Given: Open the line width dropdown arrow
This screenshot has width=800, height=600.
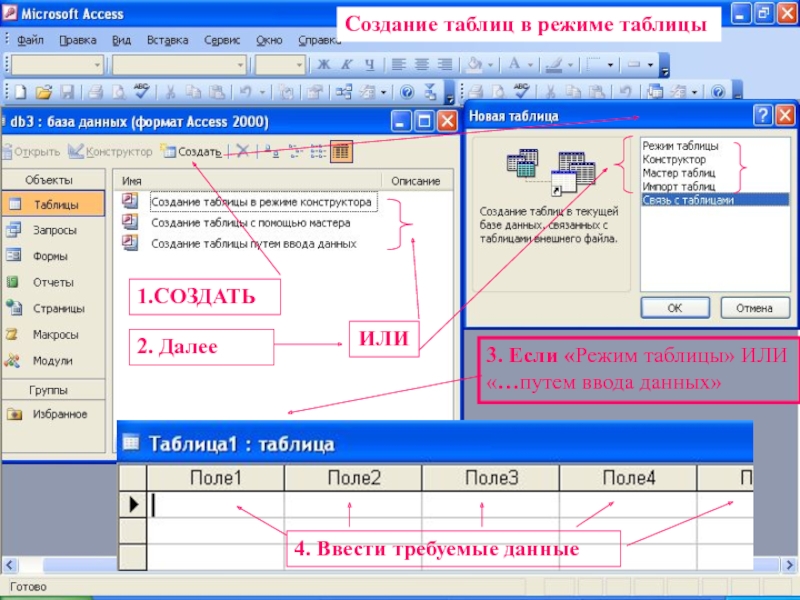Looking at the screenshot, I should click(610, 65).
